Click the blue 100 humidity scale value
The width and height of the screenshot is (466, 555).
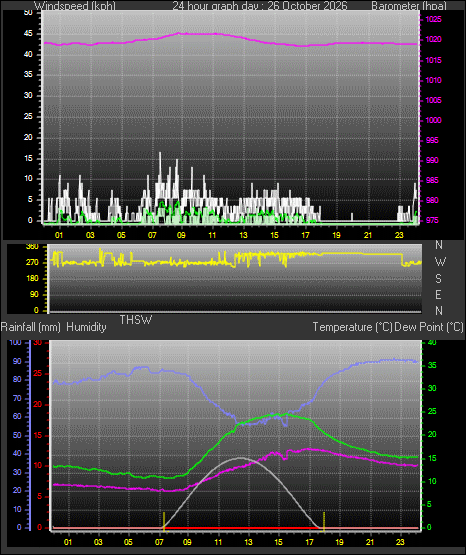coord(15,342)
